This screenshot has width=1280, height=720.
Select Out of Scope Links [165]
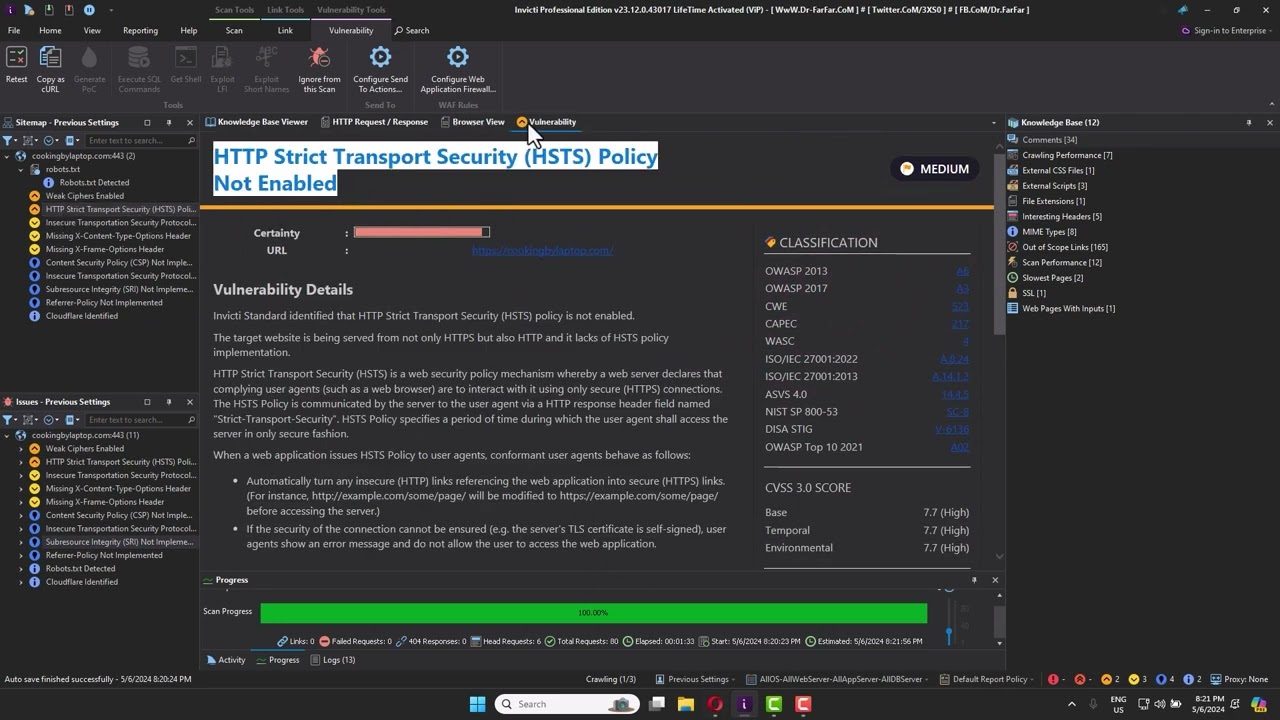point(1064,247)
